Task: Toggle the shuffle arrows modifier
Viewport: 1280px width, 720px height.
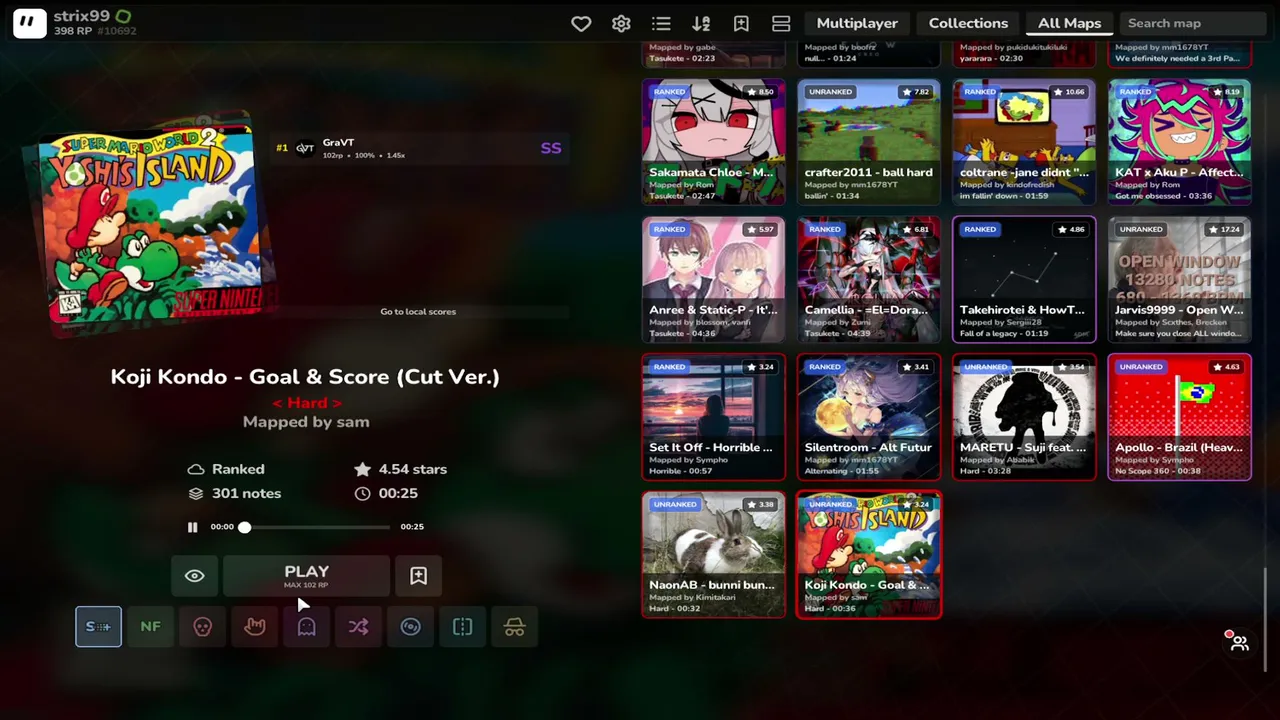Action: 358,627
